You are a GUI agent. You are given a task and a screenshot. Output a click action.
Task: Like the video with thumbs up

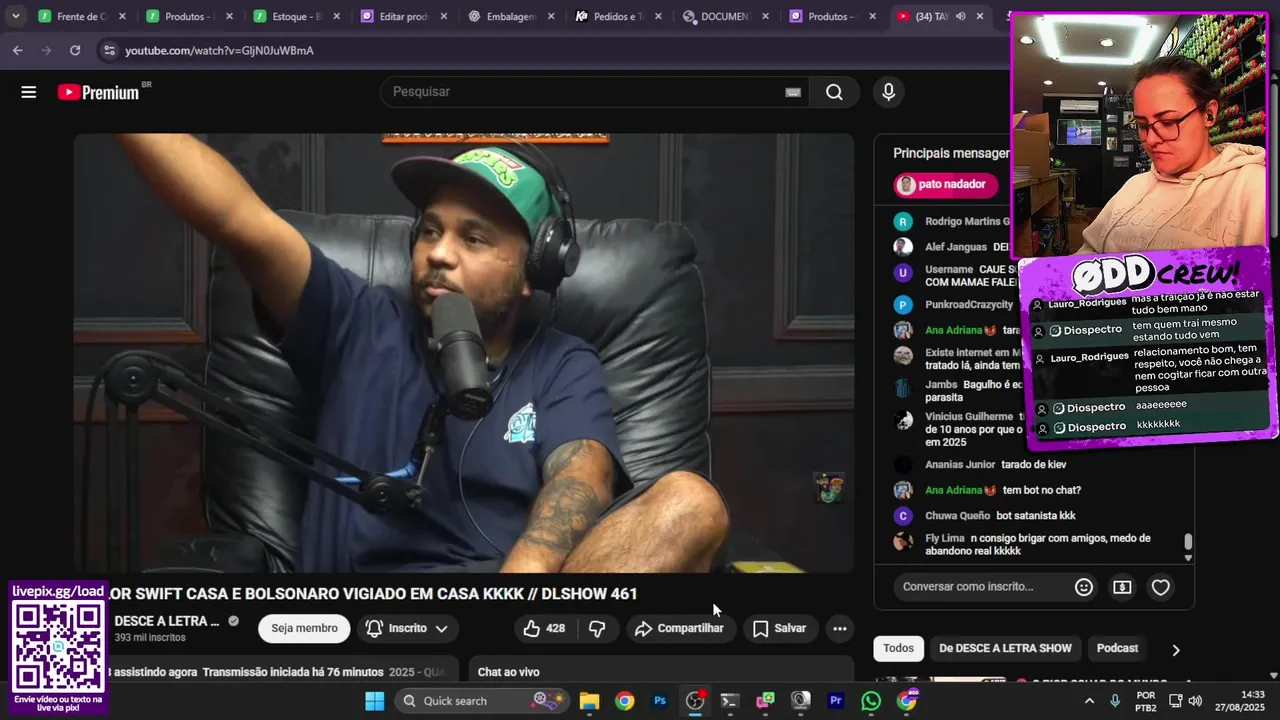point(543,628)
